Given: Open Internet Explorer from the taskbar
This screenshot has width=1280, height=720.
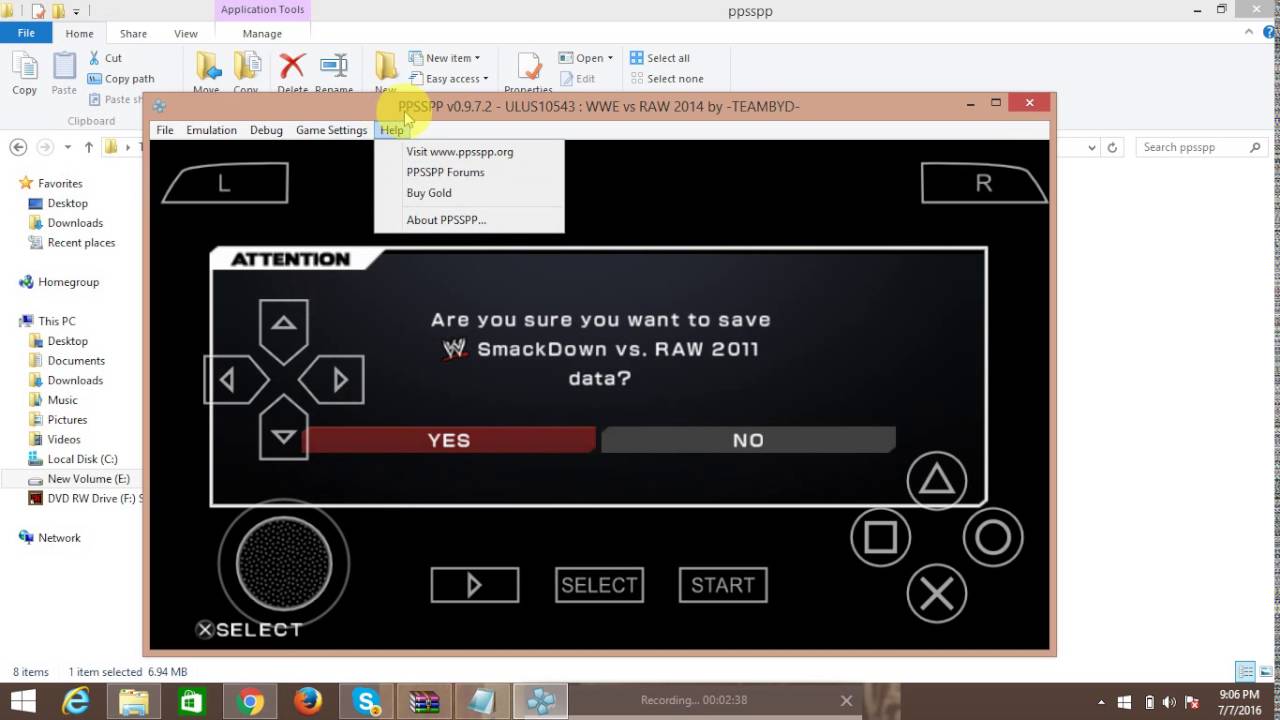Looking at the screenshot, I should [77, 702].
